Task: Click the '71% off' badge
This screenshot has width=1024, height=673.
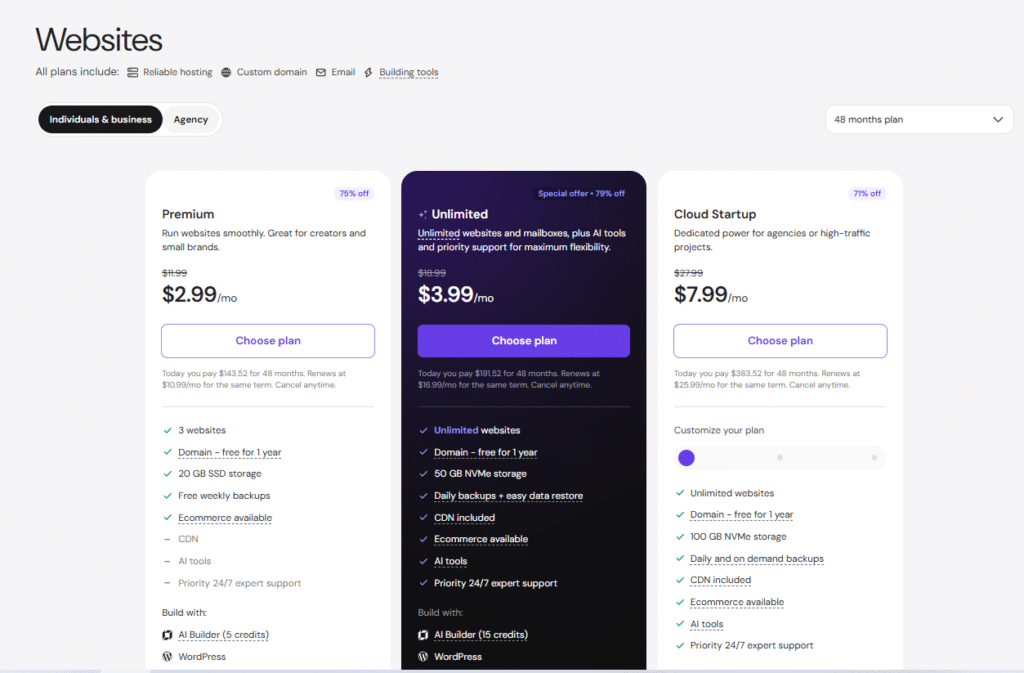Action: pos(867,193)
